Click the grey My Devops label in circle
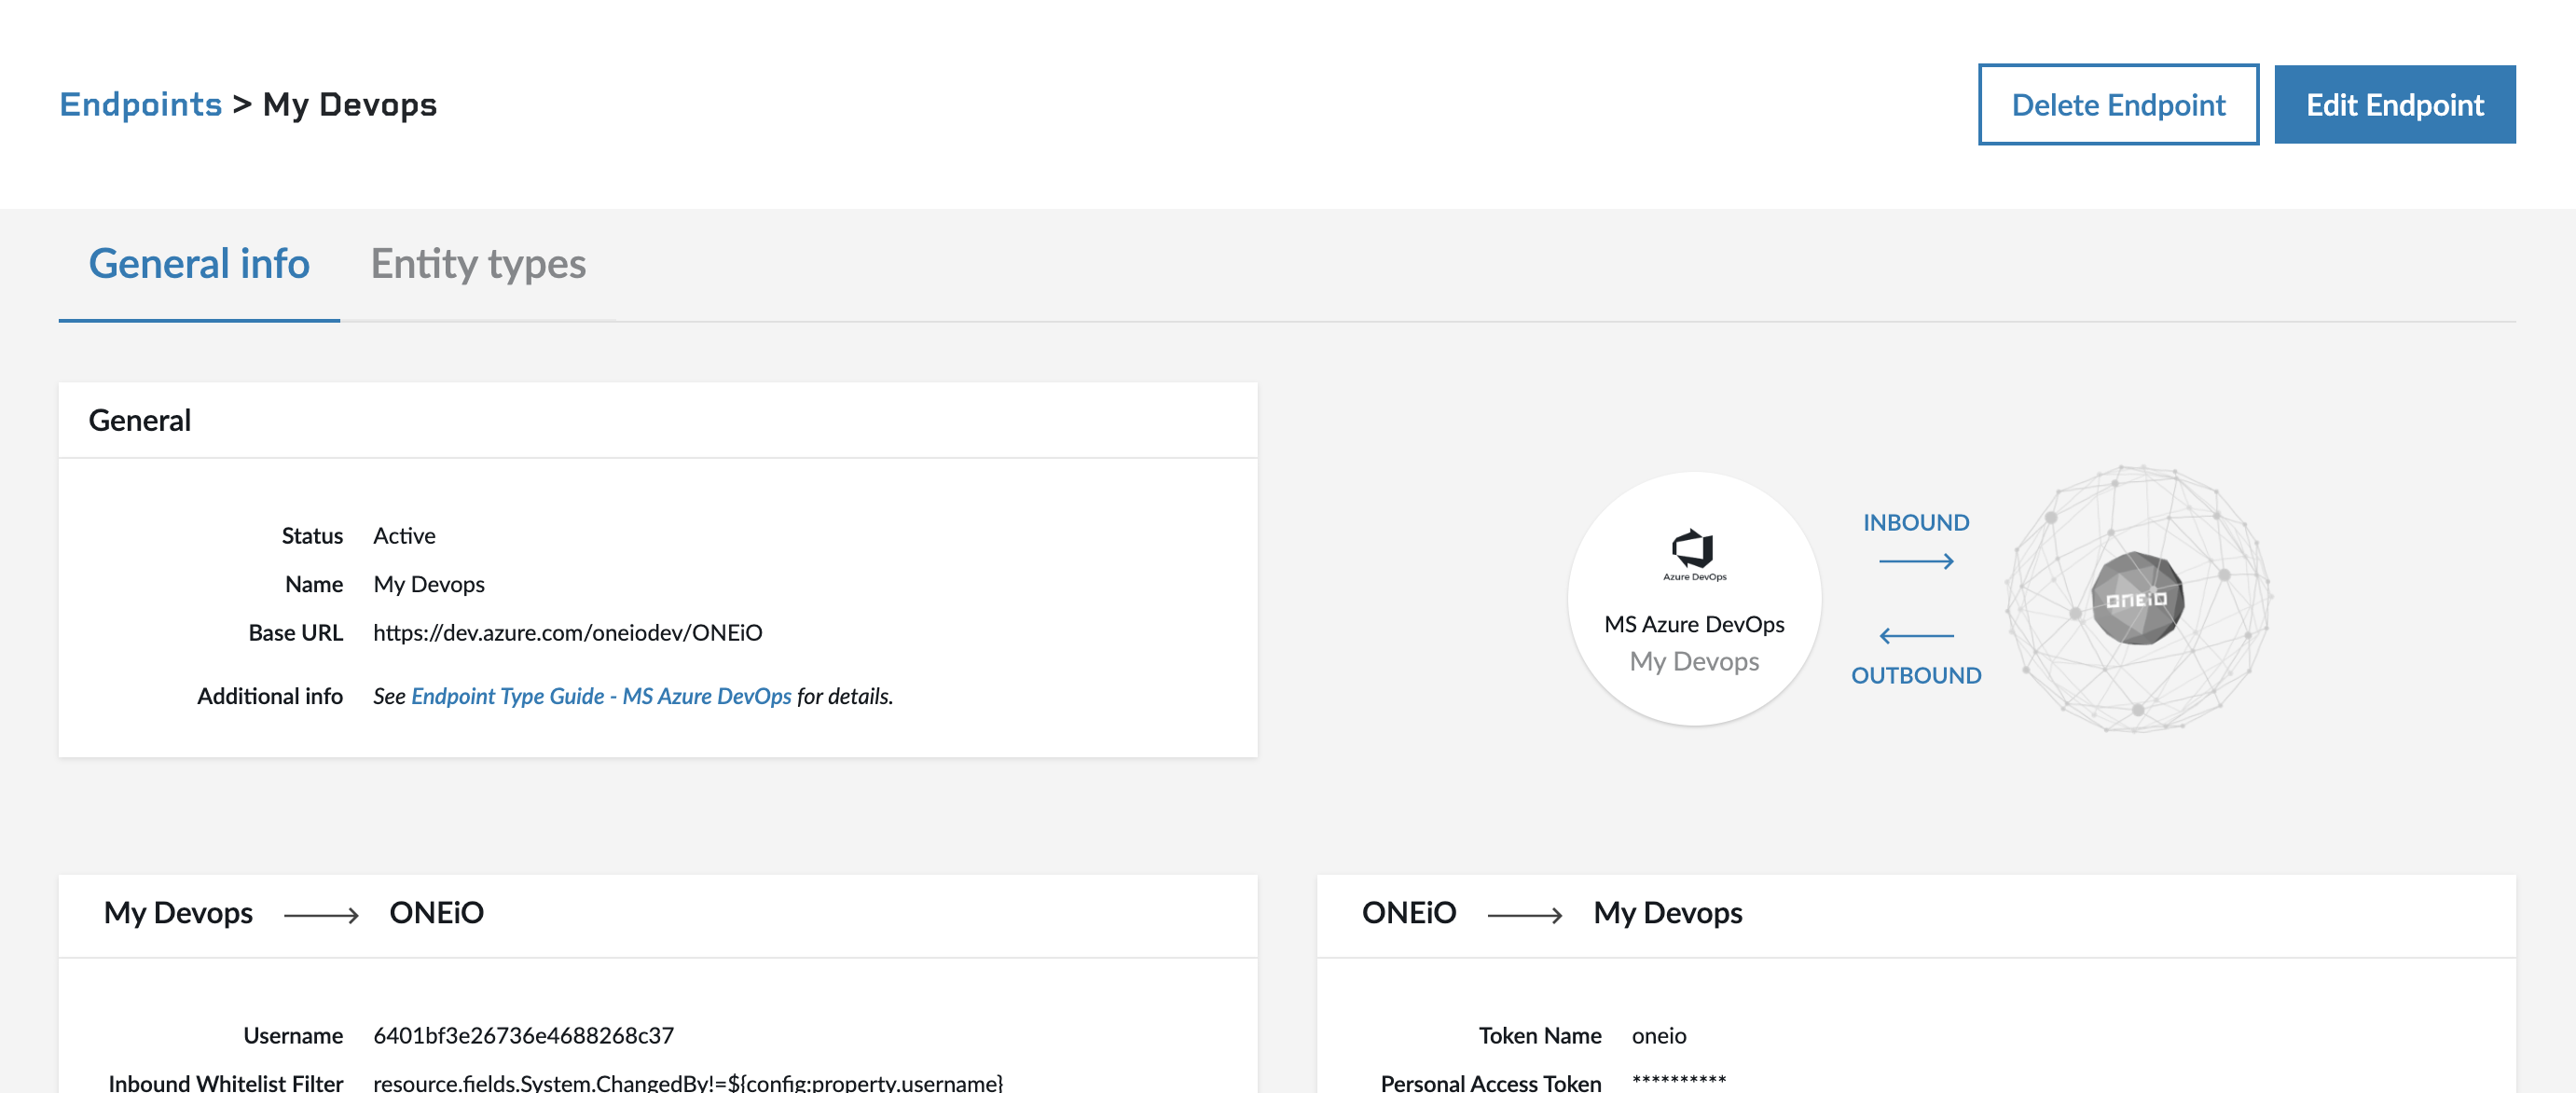This screenshot has height=1093, width=2576. tap(1694, 662)
